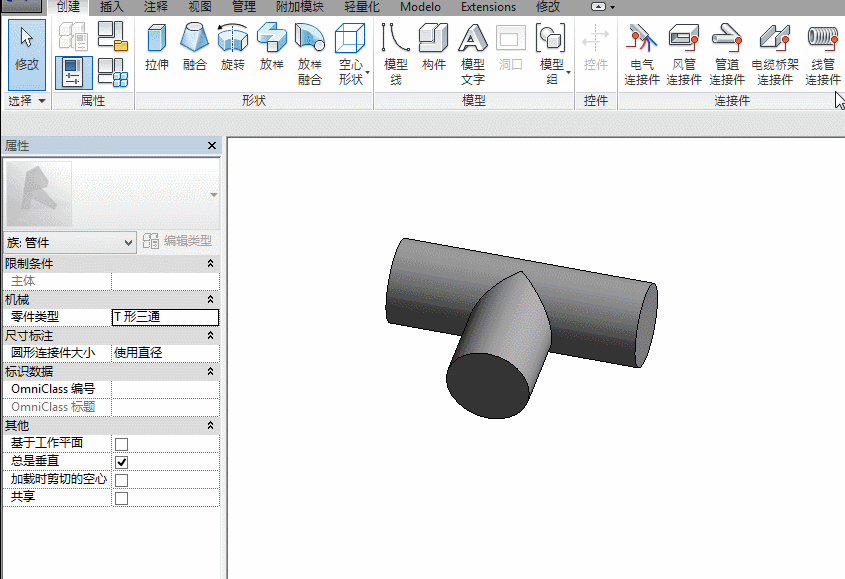The width and height of the screenshot is (845, 579).
Task: Click the 洞口 opening tool
Action: coord(510,47)
